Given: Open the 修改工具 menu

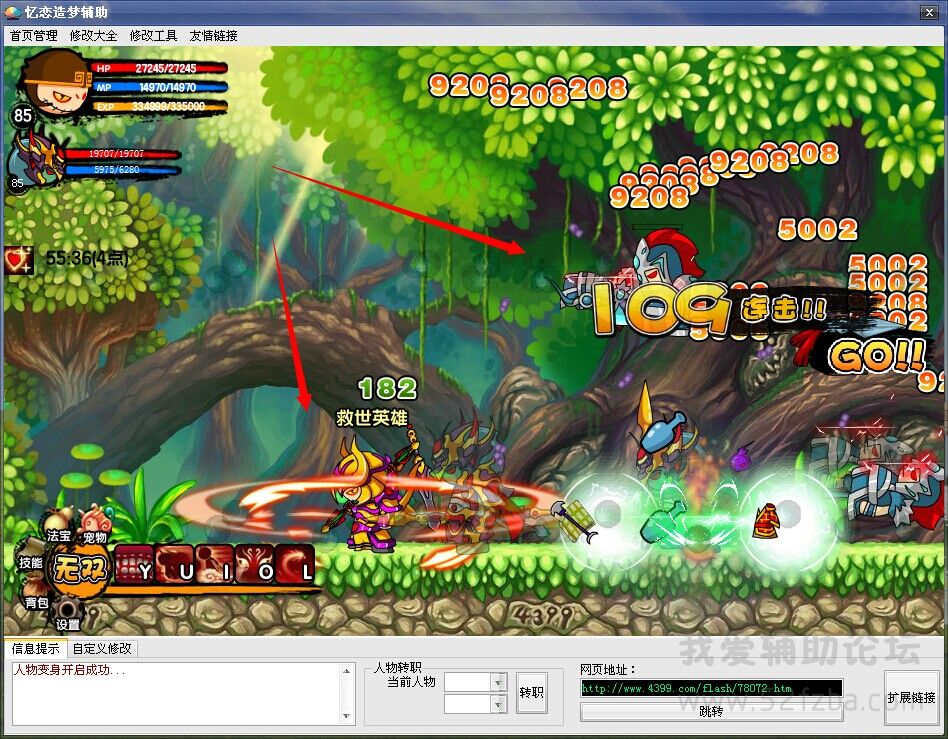Looking at the screenshot, I should pos(153,36).
